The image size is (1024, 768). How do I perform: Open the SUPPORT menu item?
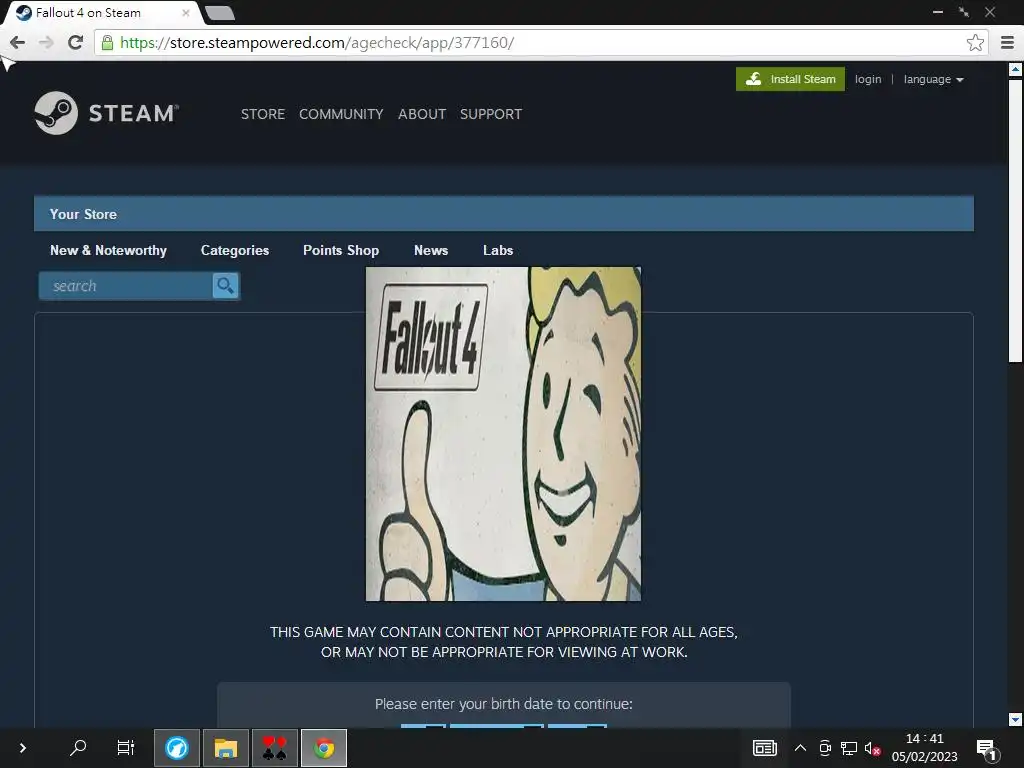pos(490,114)
